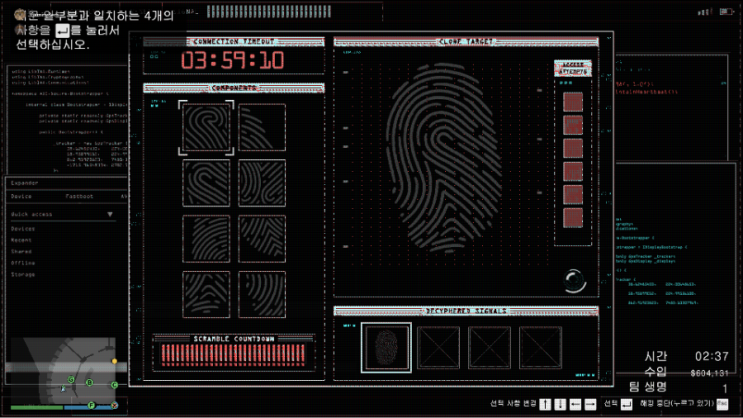The height and width of the screenshot is (418, 743).
Task: Click the fourth deciphered signal slot
Action: (x=540, y=347)
